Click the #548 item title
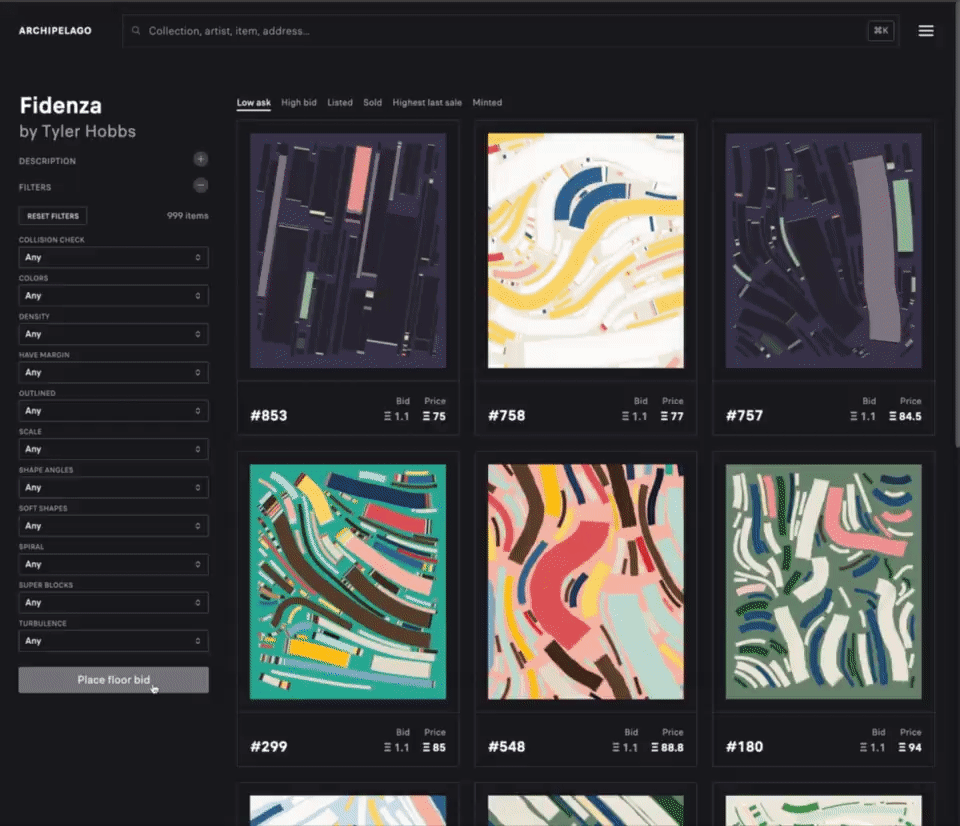The height and width of the screenshot is (826, 960). pyautogui.click(x=506, y=747)
